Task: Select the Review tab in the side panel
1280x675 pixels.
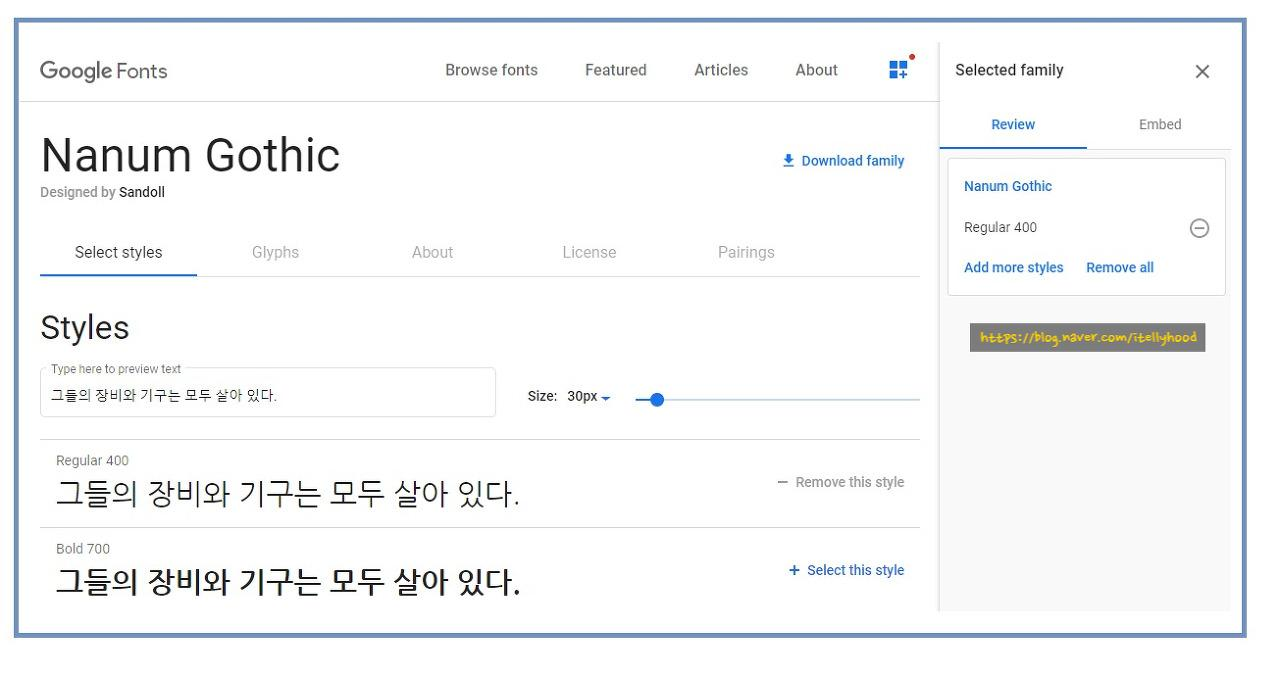Action: click(1013, 125)
